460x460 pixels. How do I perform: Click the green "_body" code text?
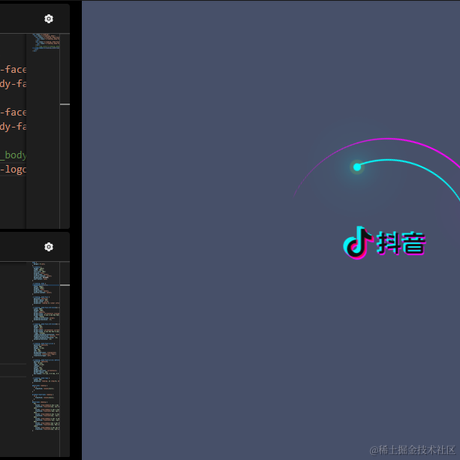[13, 155]
